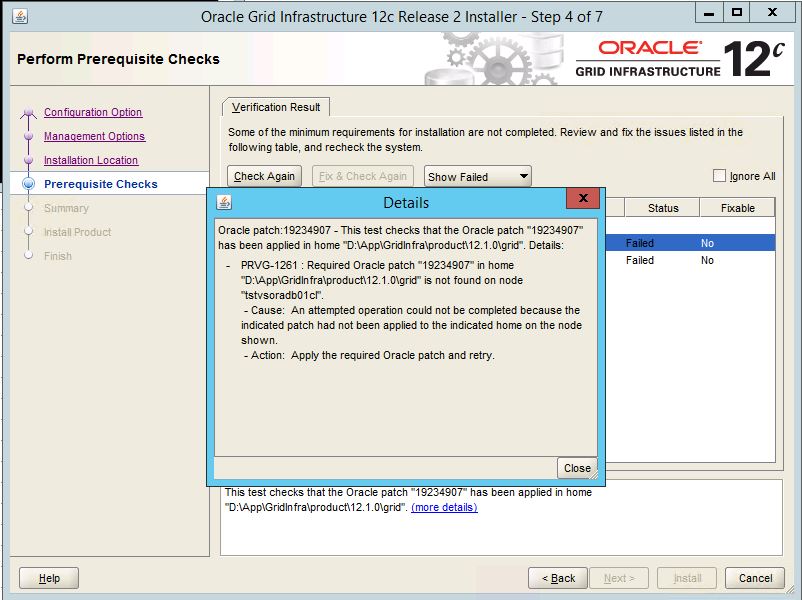Click the Prerequisite Checks step marker icon
The height and width of the screenshot is (600, 802).
[28, 184]
